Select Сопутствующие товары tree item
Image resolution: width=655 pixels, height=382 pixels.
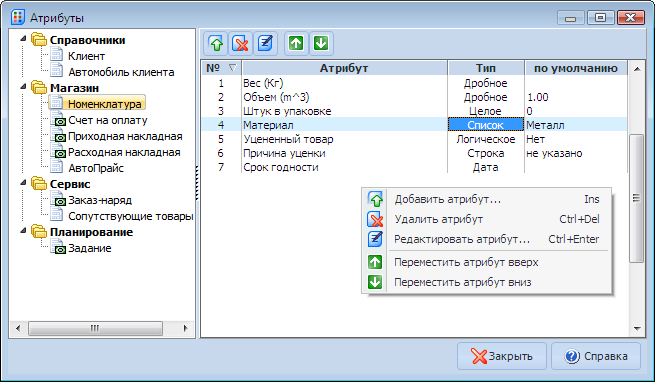131,216
